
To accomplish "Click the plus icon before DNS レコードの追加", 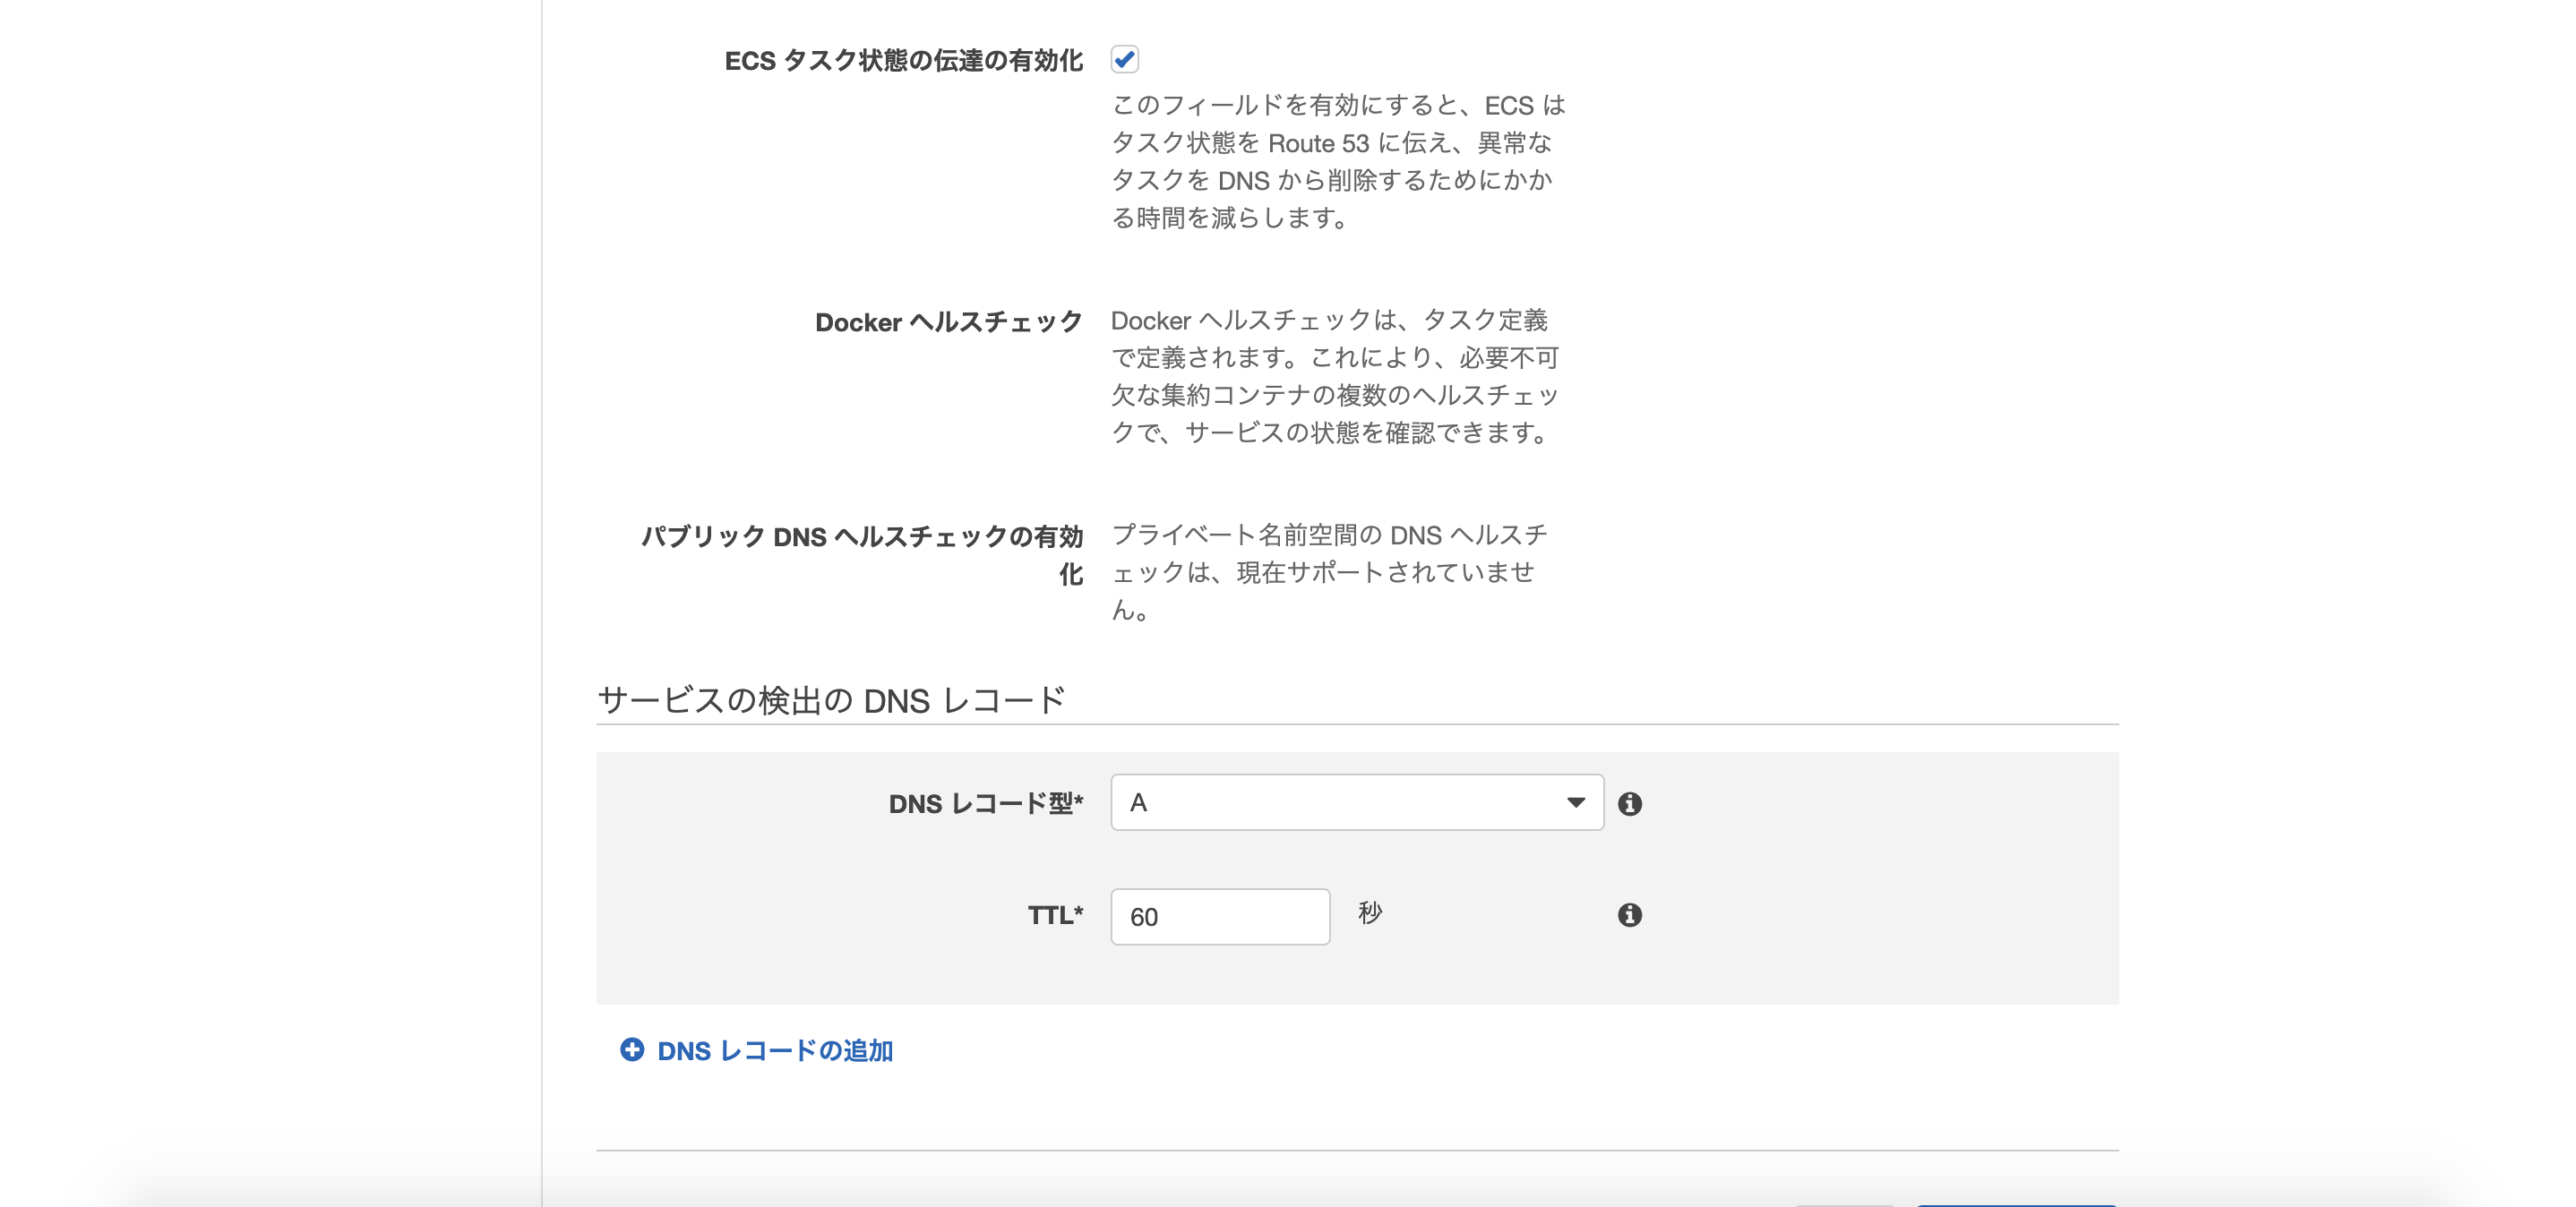I will (x=632, y=1051).
